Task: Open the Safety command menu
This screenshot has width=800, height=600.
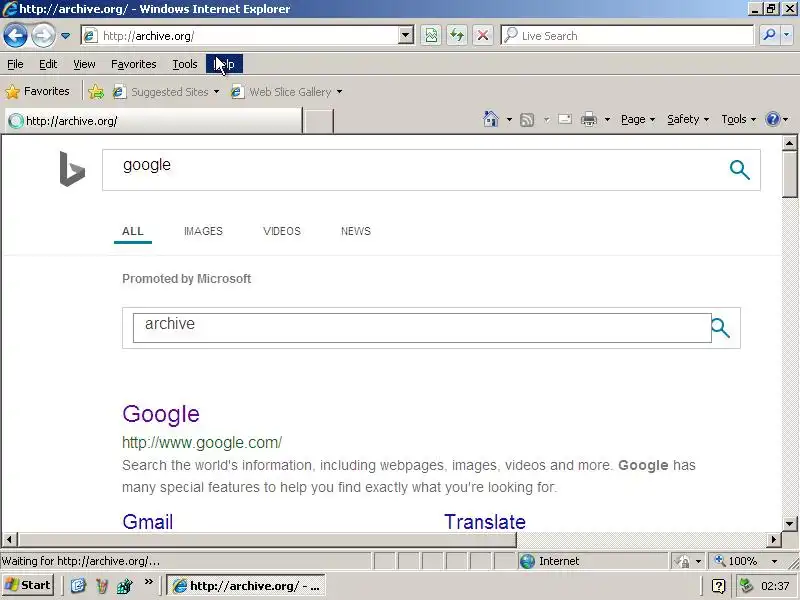Action: (x=688, y=119)
